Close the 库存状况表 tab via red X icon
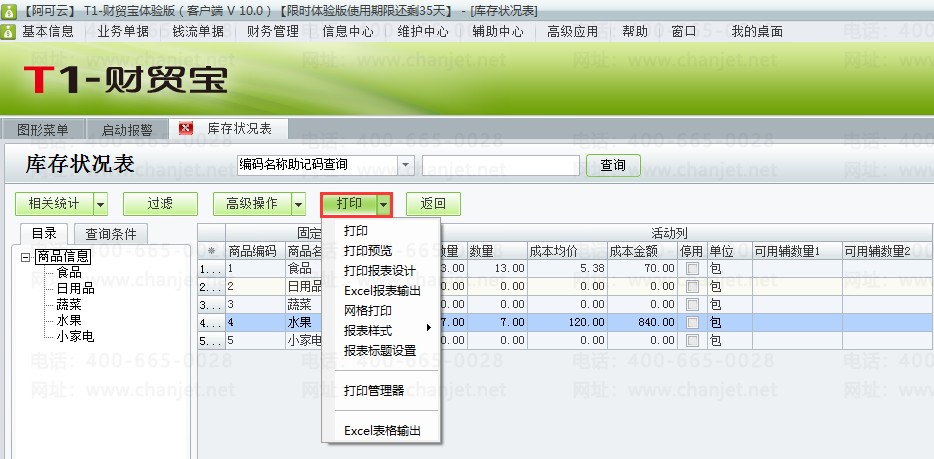Viewport: 934px width, 459px height. [186, 128]
